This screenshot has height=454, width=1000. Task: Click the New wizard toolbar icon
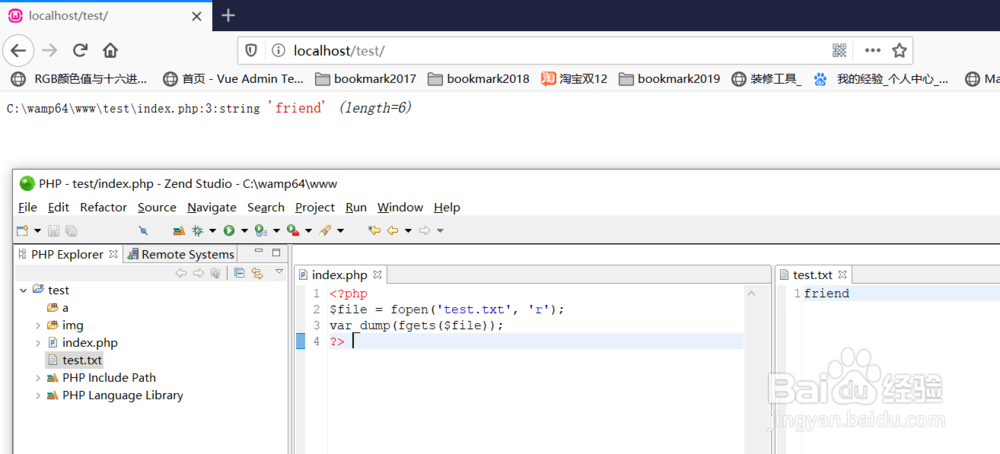pos(22,230)
